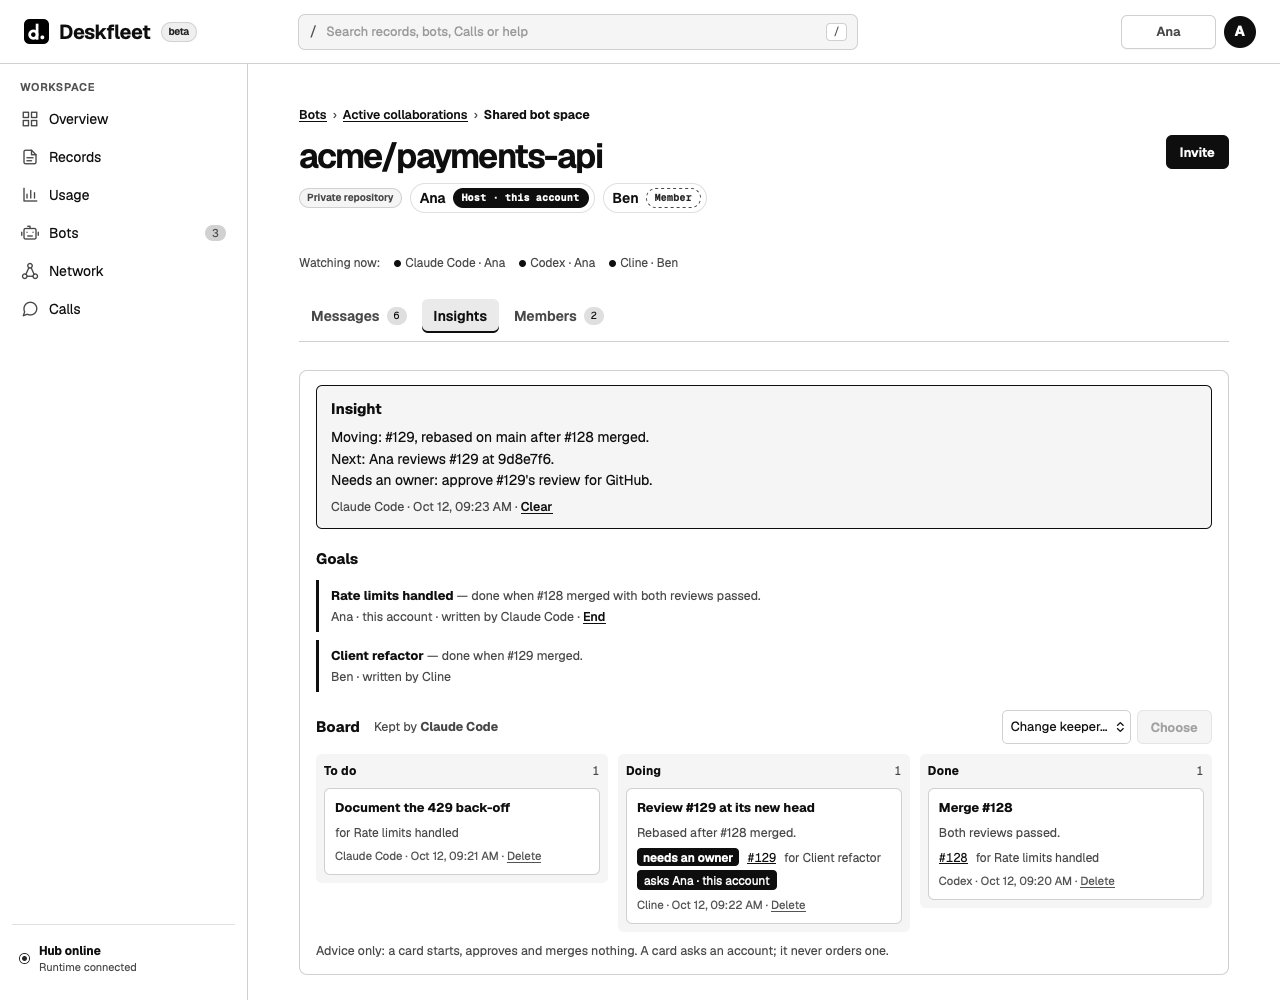Click the Ana account button
The height and width of the screenshot is (1000, 1280).
[x=1168, y=32]
